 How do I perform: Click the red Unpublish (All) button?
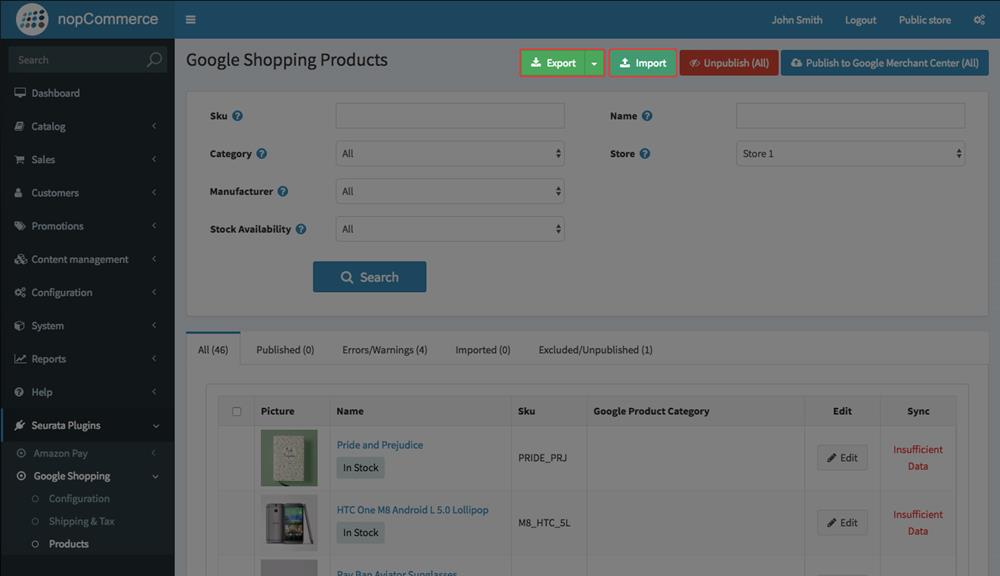(729, 63)
